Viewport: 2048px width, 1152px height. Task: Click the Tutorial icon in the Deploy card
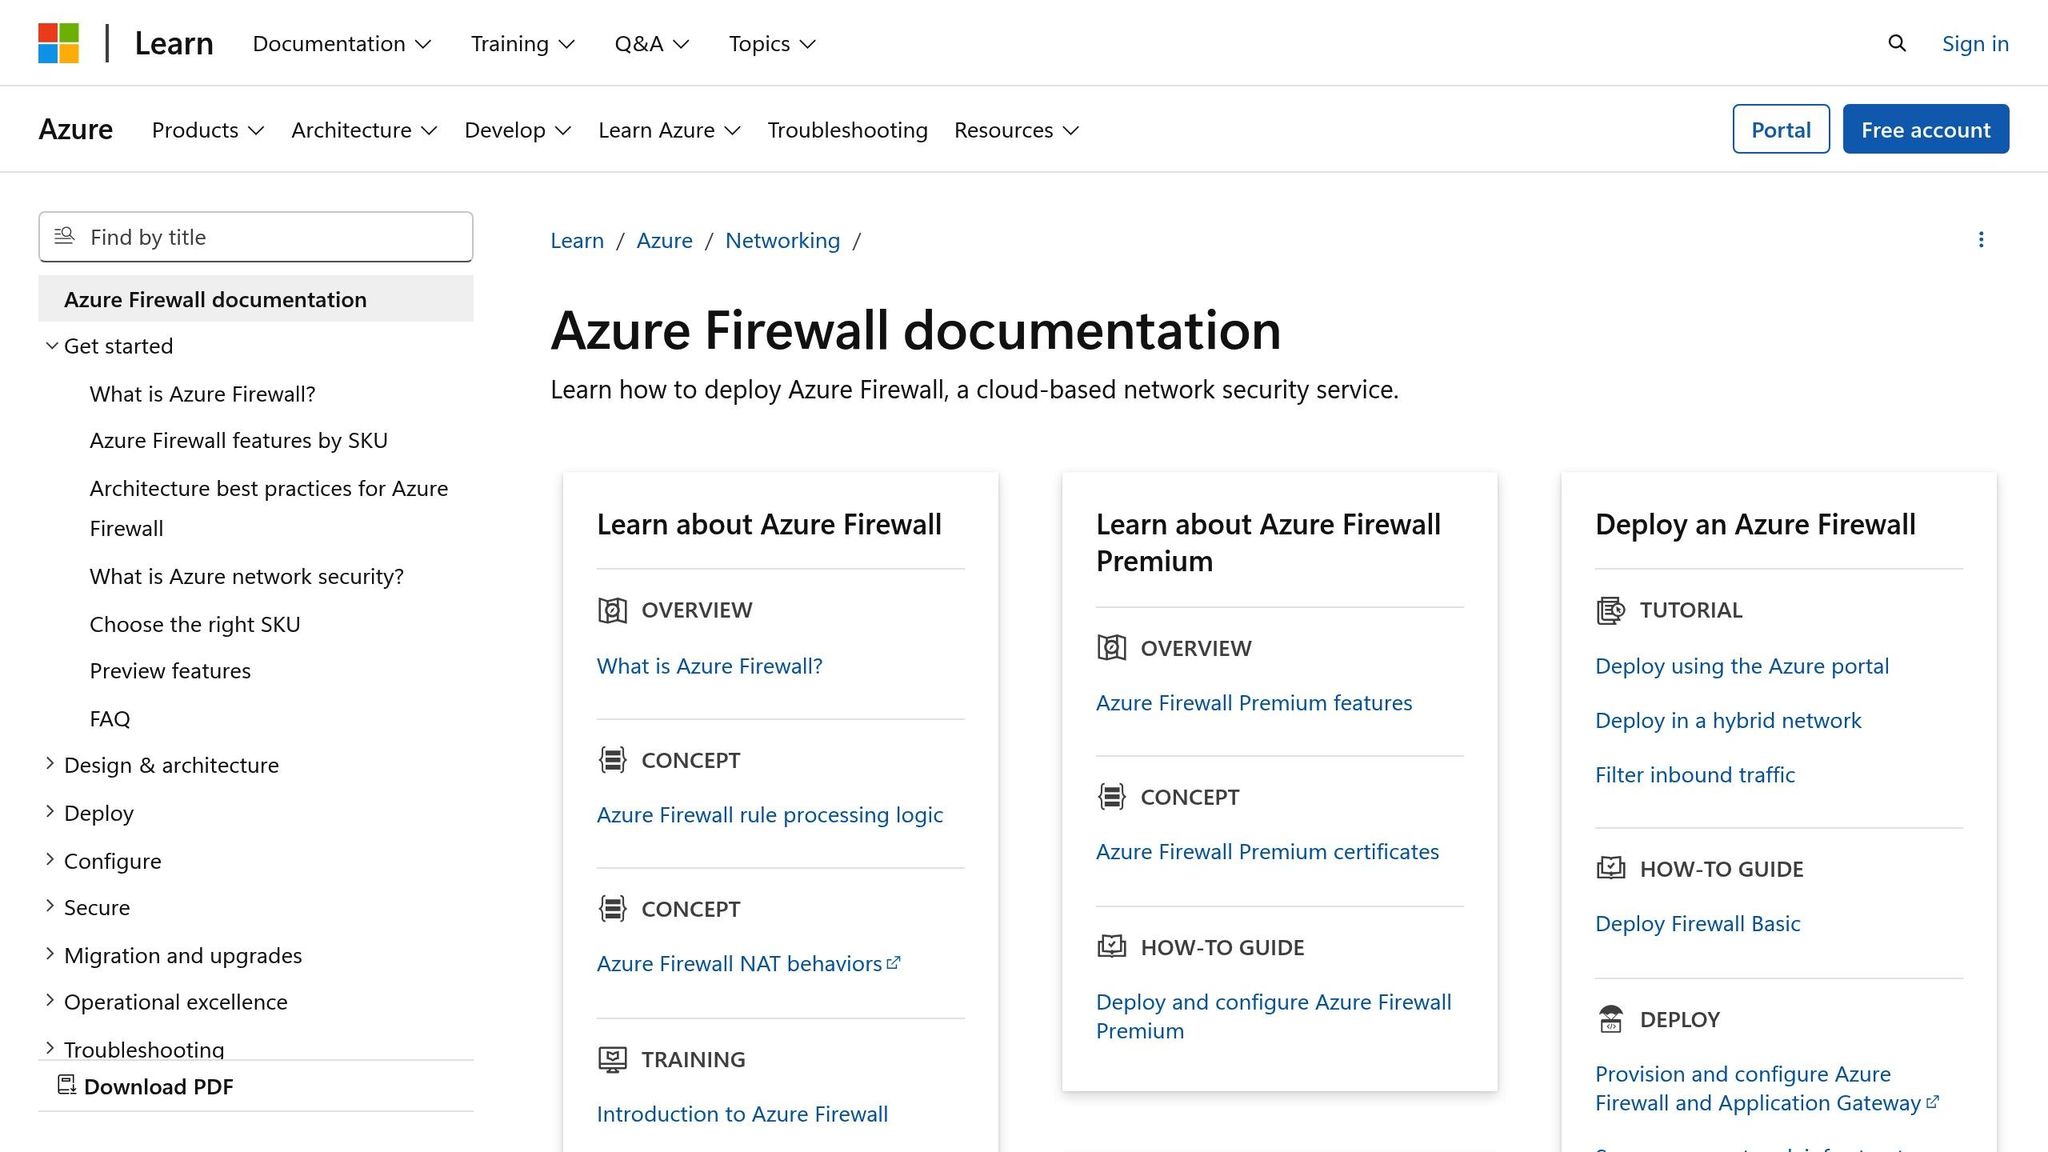[1610, 609]
